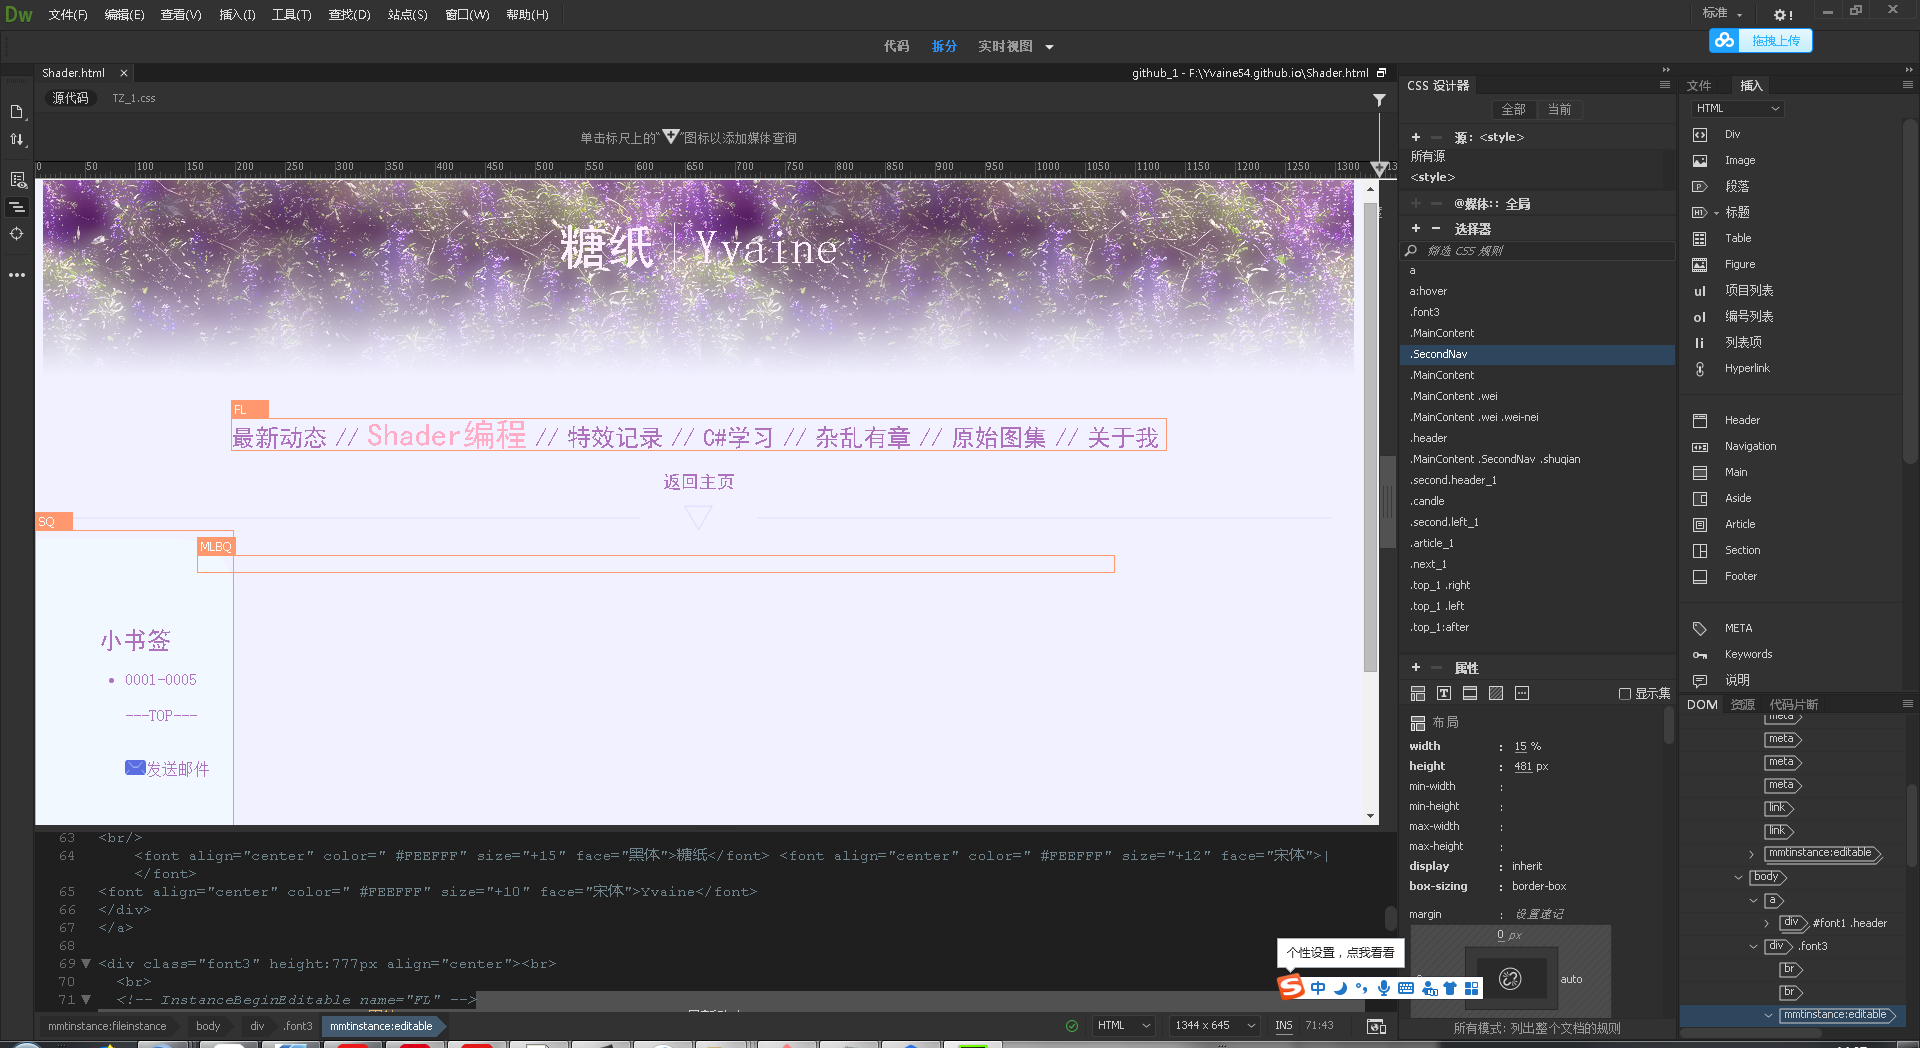Image resolution: width=1920 pixels, height=1048 pixels.
Task: Insert a Div element from Insert panel
Action: [x=1733, y=134]
